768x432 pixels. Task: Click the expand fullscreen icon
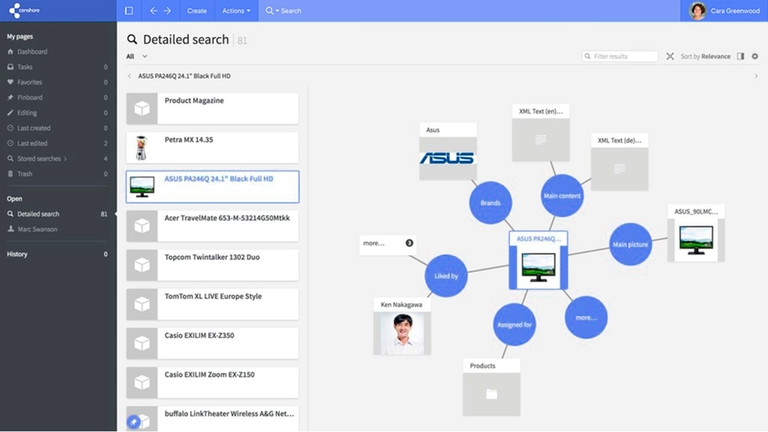(670, 56)
